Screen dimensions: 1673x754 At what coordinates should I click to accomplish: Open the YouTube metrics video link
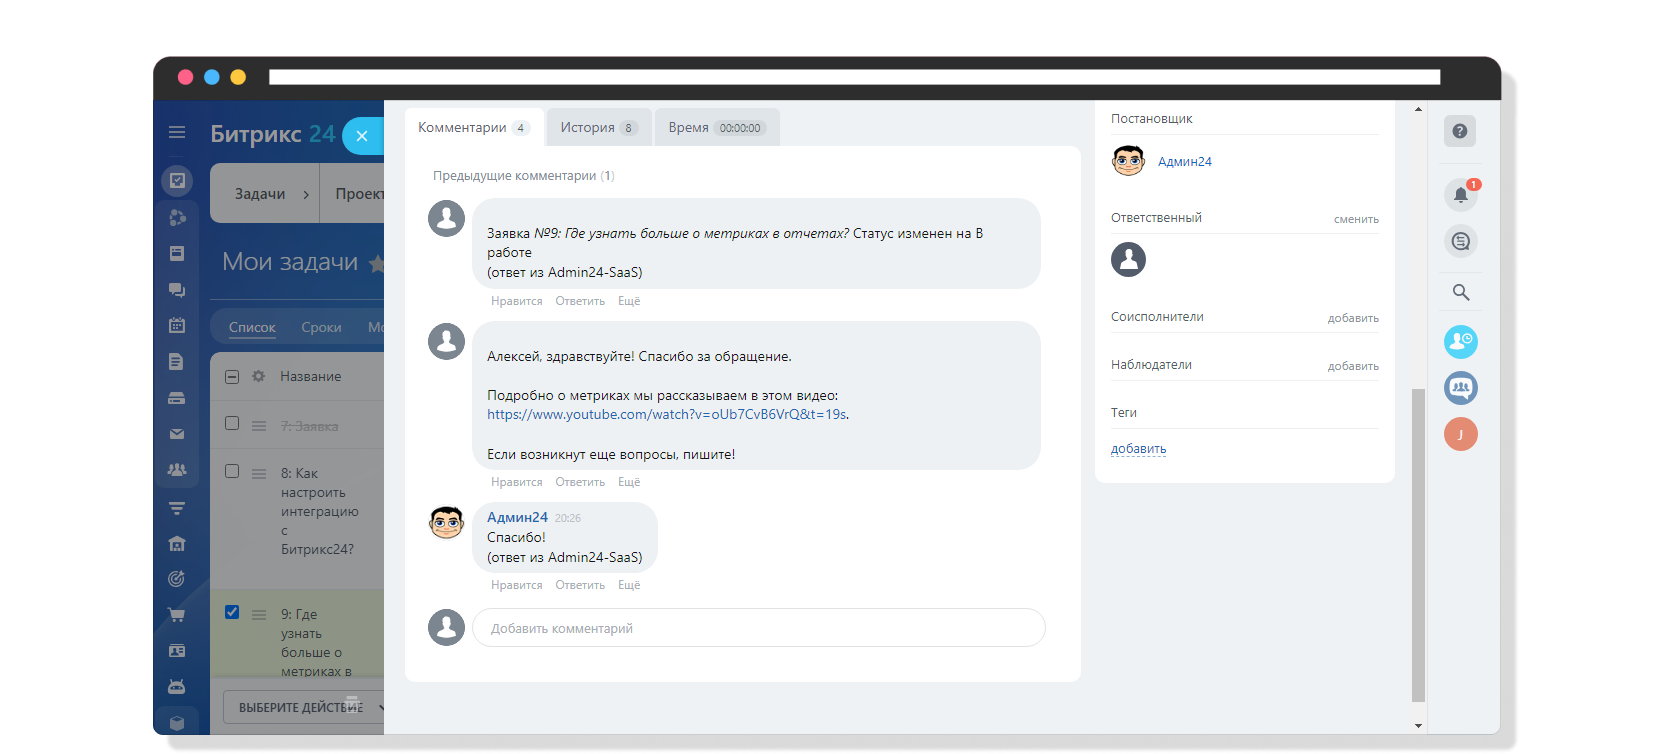pos(667,414)
